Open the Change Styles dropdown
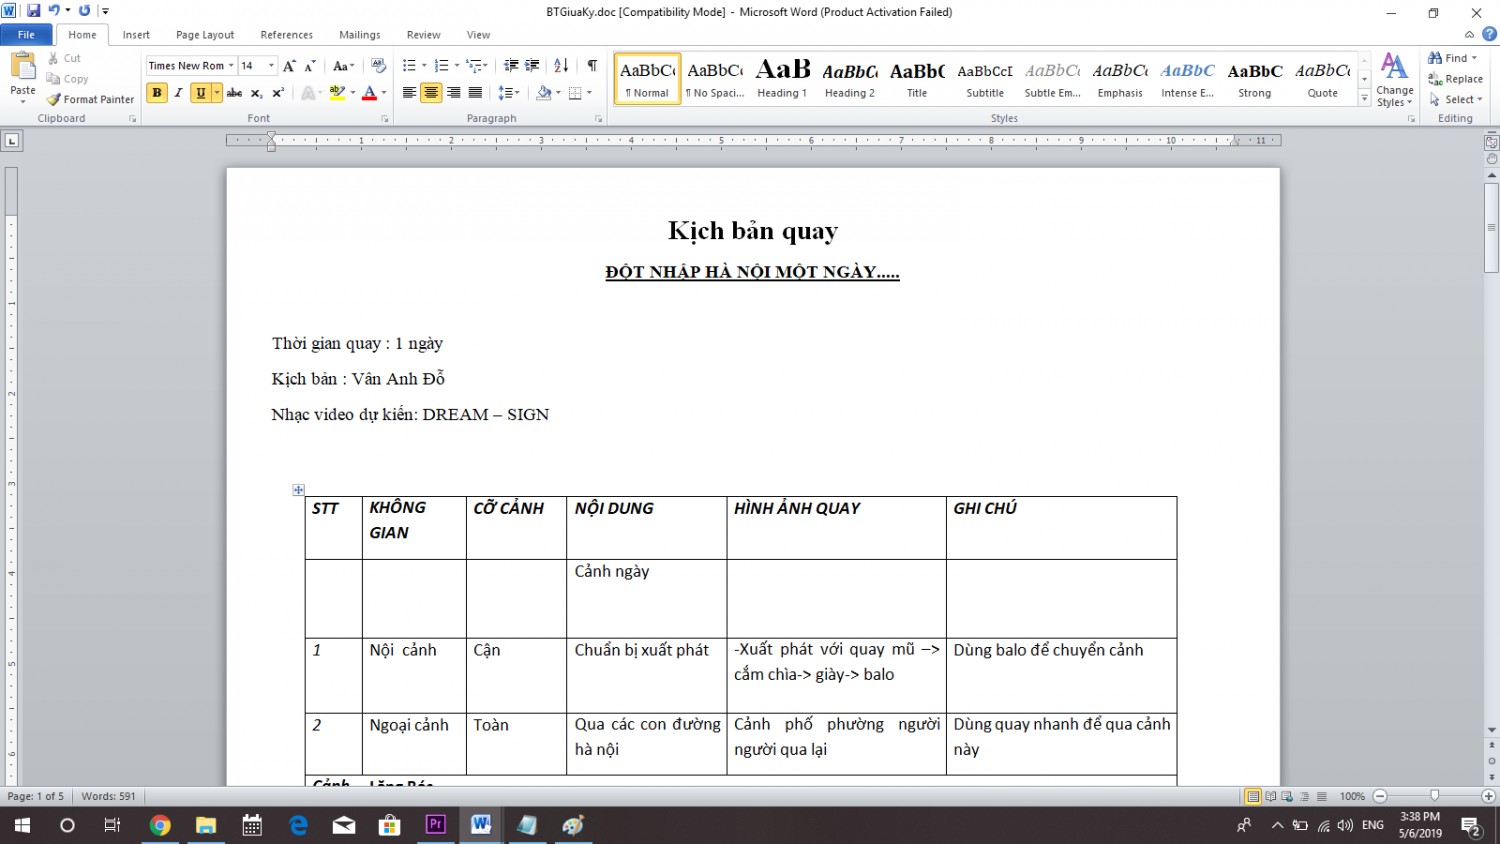Viewport: 1500px width, 844px height. tap(1394, 80)
